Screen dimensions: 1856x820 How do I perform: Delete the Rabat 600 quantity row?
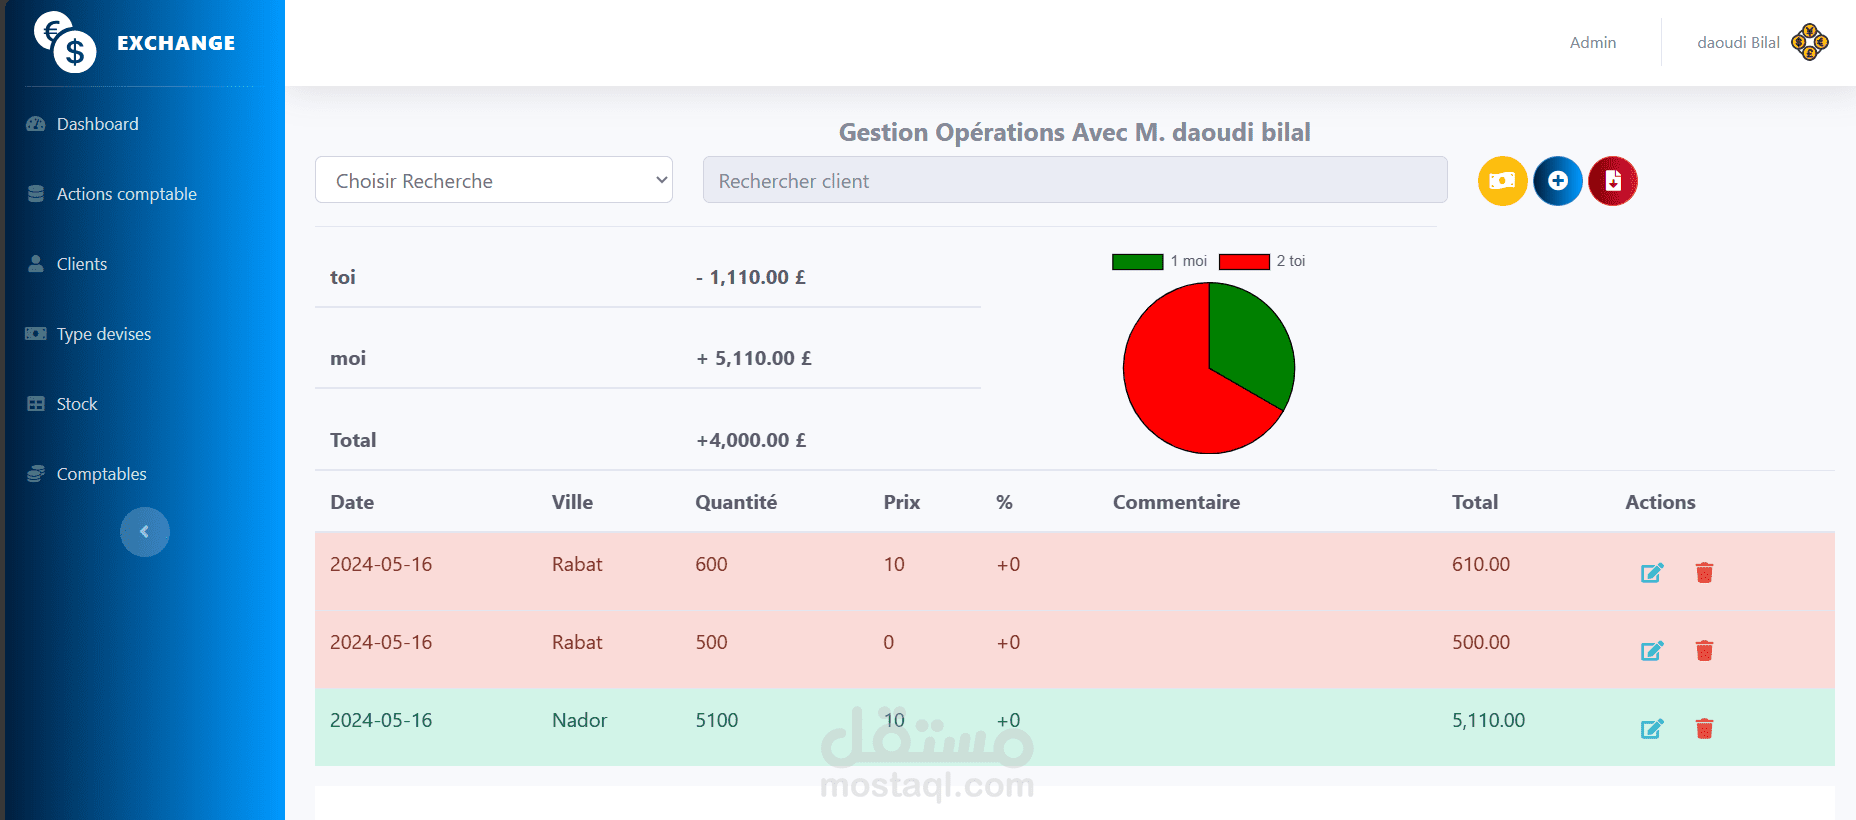tap(1705, 573)
